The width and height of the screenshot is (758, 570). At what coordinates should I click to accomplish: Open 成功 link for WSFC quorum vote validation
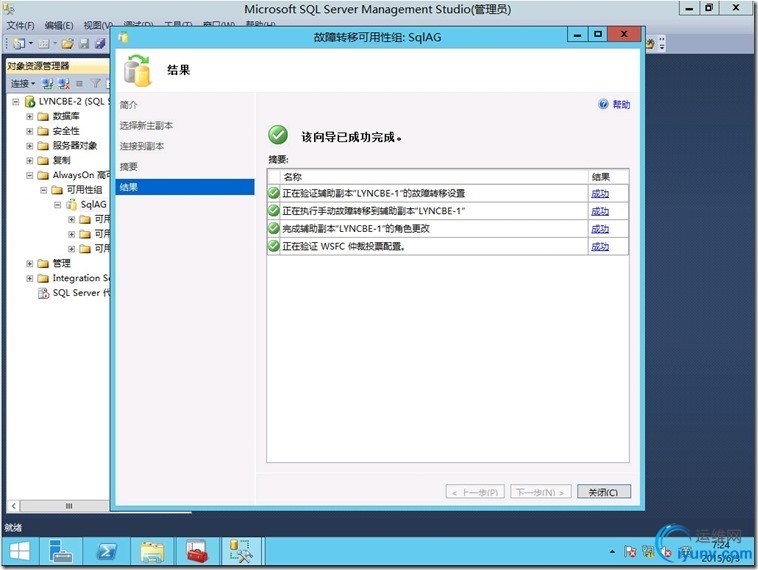pos(600,247)
